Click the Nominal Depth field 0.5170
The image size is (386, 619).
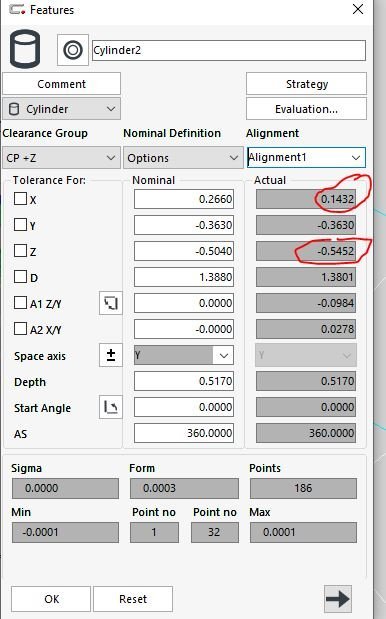(x=184, y=381)
